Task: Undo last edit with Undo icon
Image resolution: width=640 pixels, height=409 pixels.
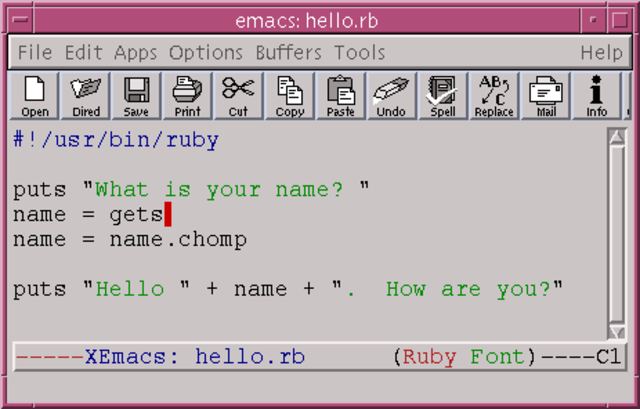Action: tap(392, 96)
